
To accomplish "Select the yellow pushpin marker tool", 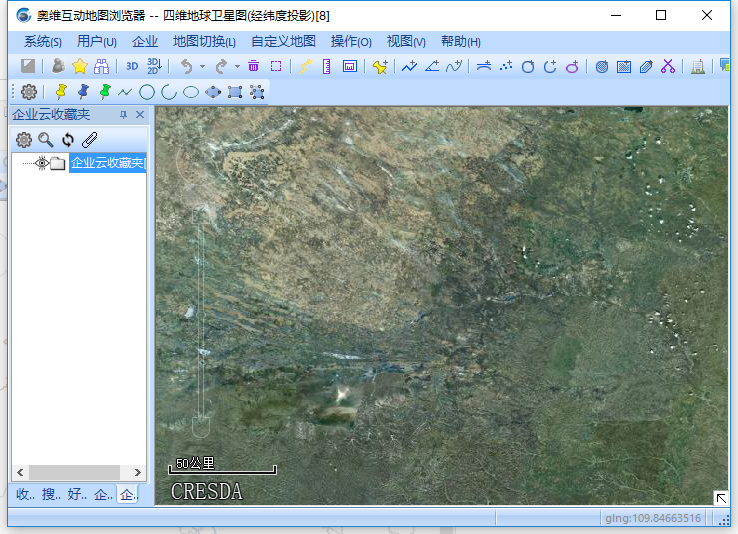I will [61, 92].
